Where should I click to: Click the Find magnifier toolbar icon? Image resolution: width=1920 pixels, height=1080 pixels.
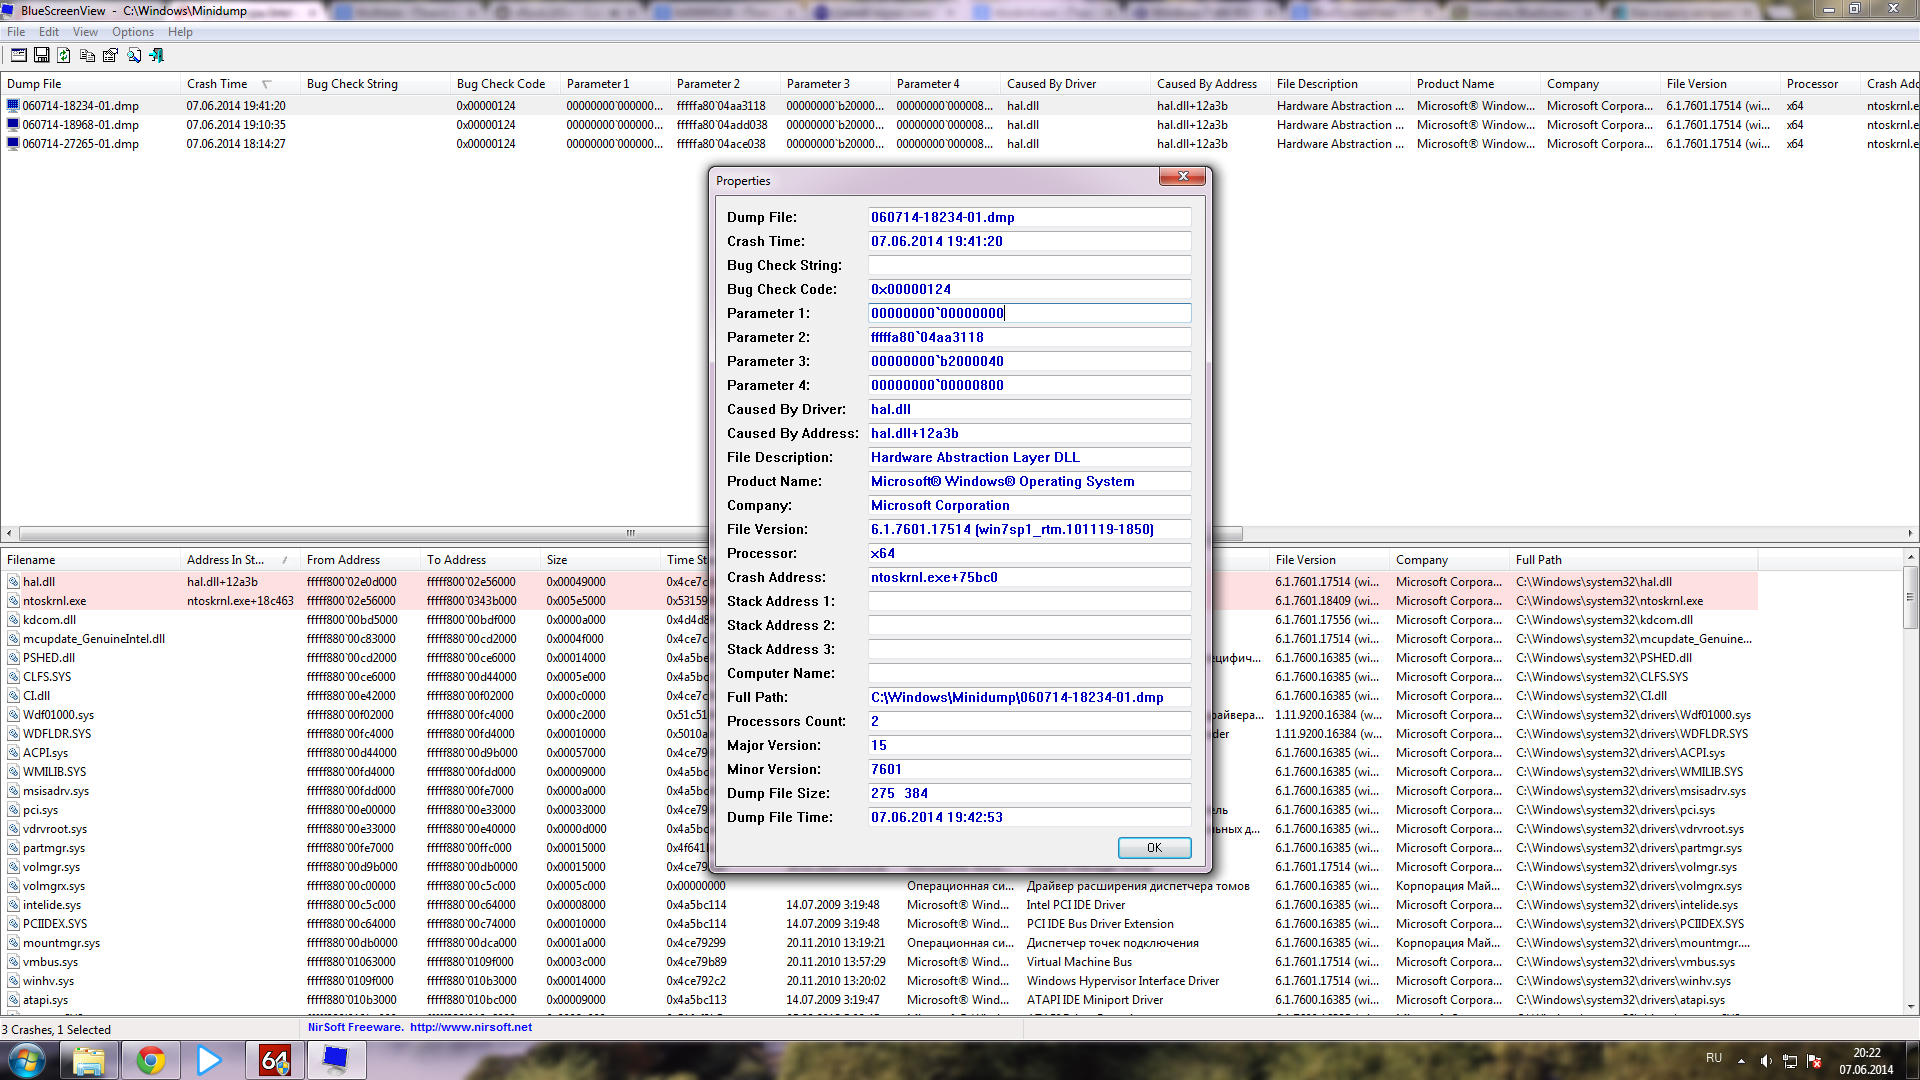[x=133, y=56]
